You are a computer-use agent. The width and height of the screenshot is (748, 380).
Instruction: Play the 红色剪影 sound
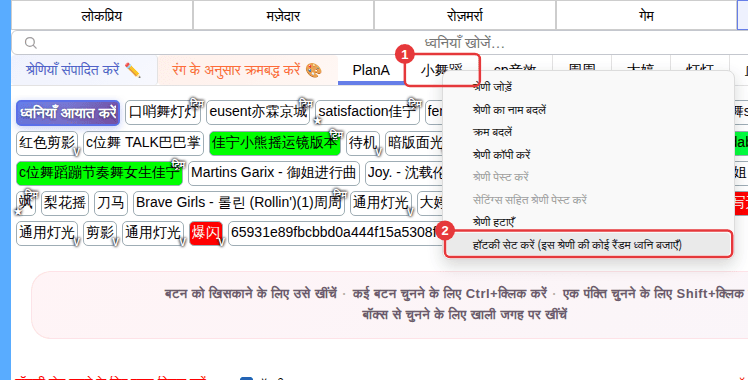[x=47, y=143]
